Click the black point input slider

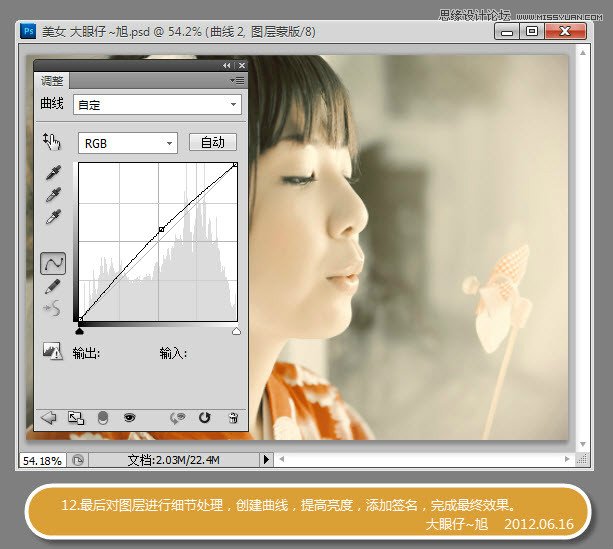point(79,332)
